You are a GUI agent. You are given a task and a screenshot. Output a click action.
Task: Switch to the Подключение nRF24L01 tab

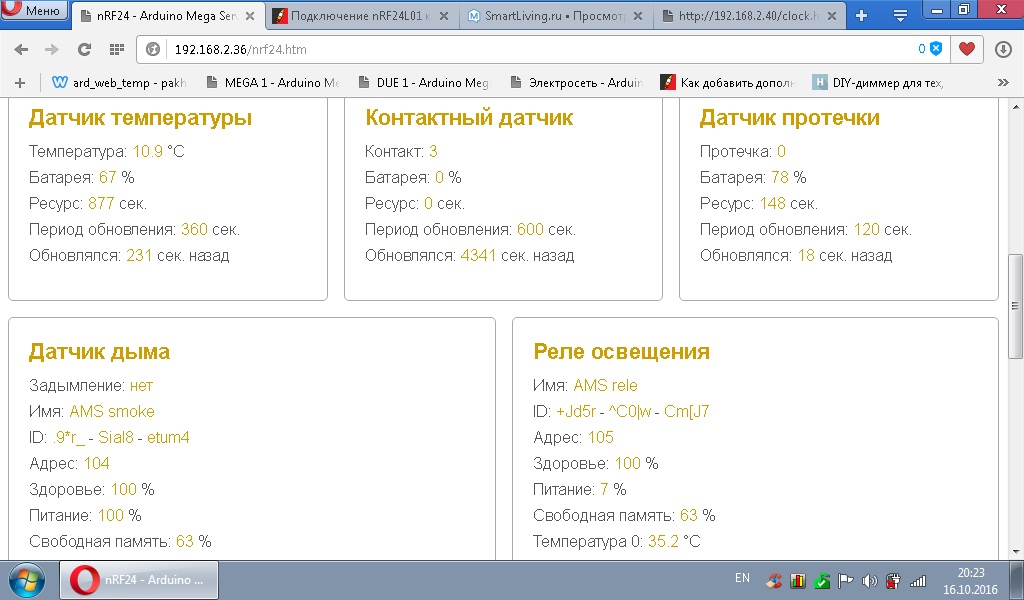click(360, 16)
